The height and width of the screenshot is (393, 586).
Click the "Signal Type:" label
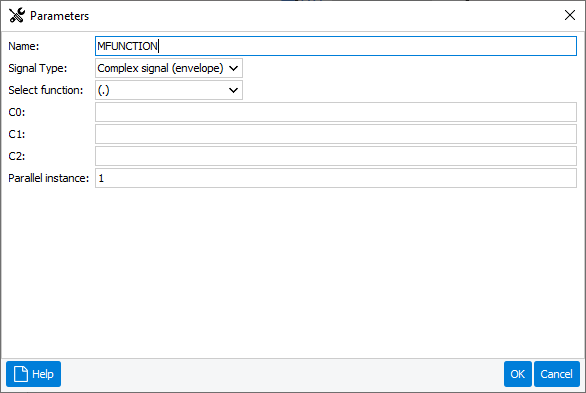point(38,68)
